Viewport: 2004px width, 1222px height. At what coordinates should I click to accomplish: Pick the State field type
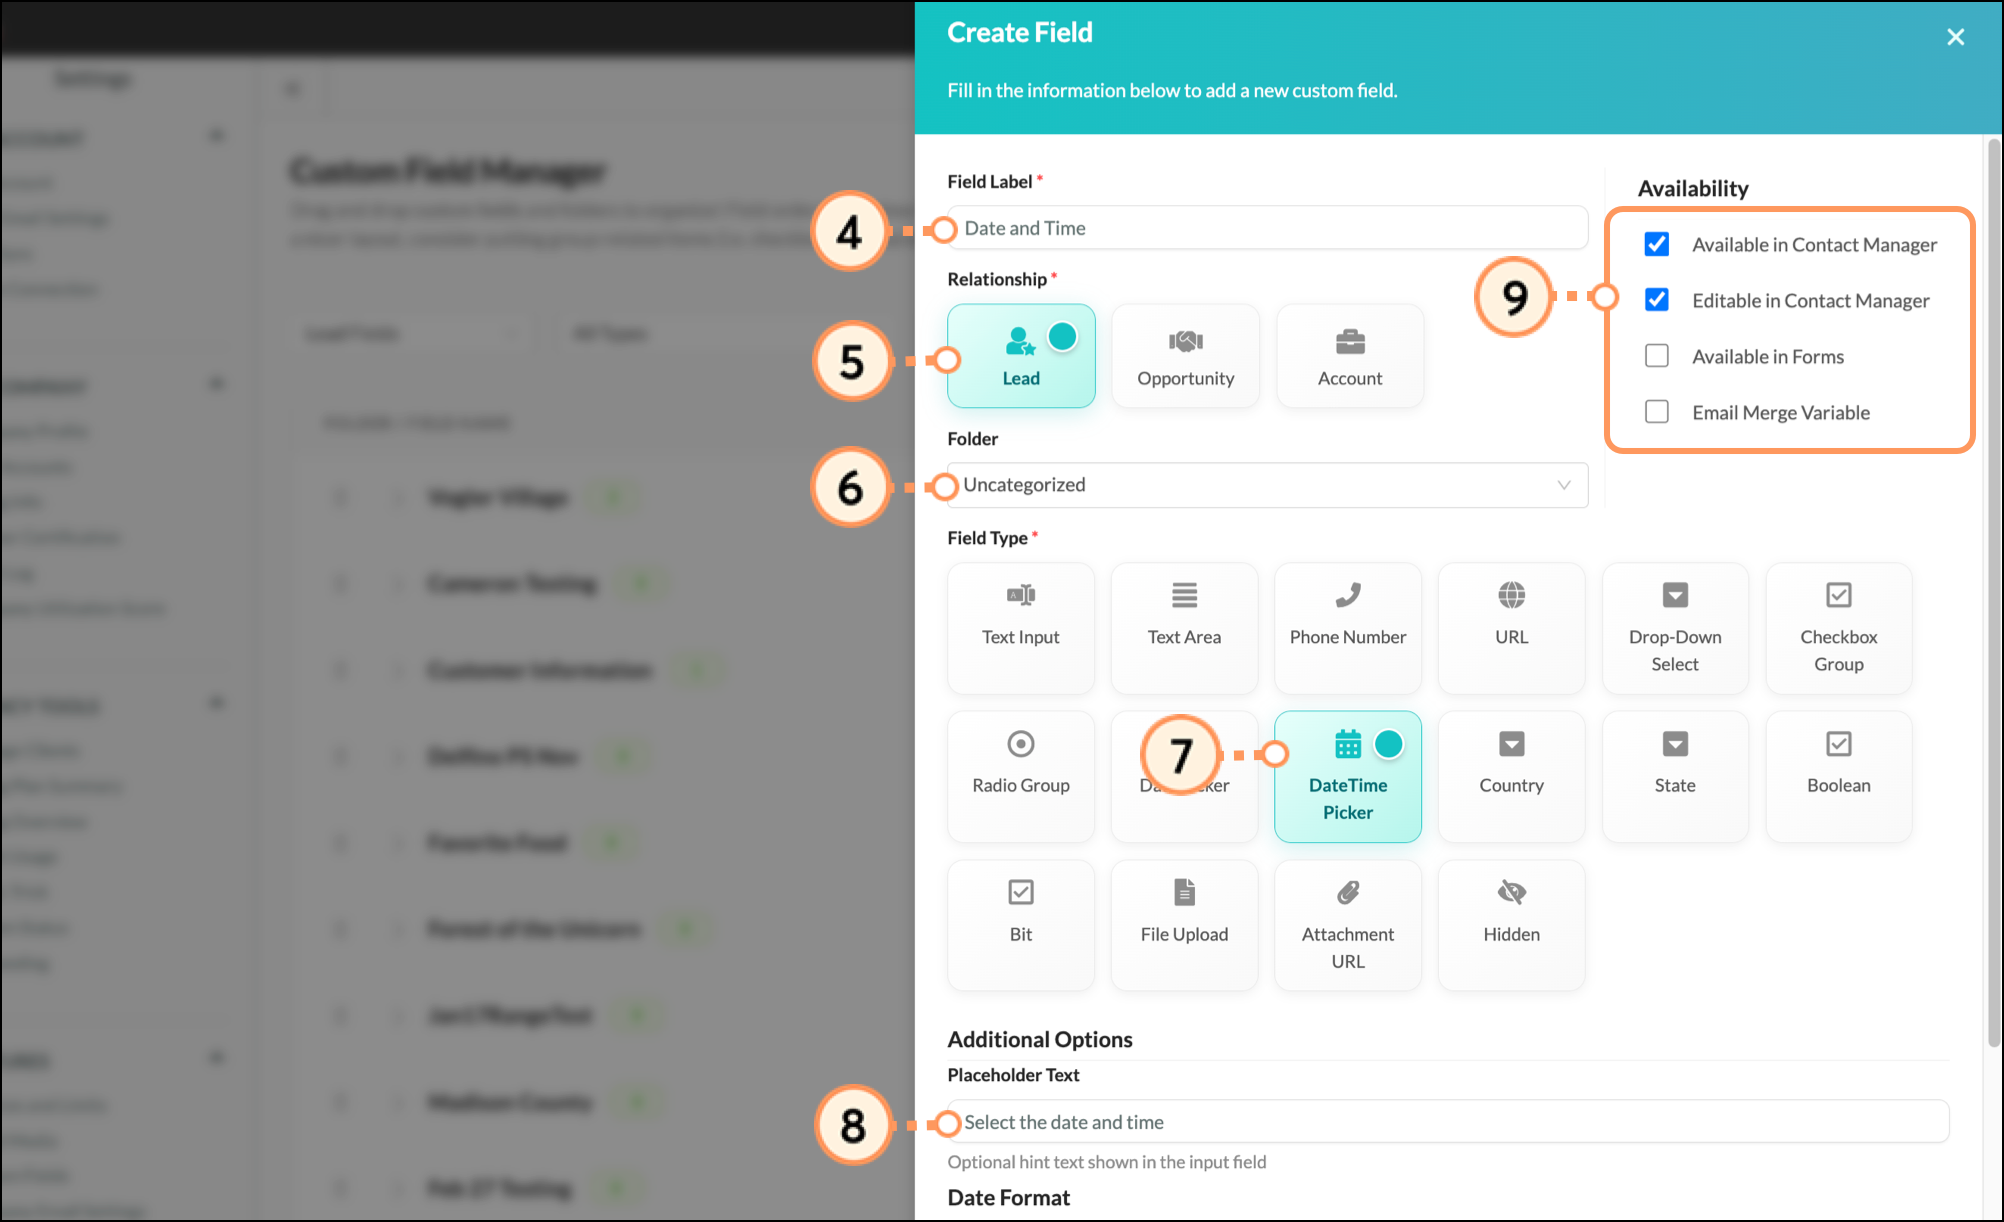(1675, 776)
